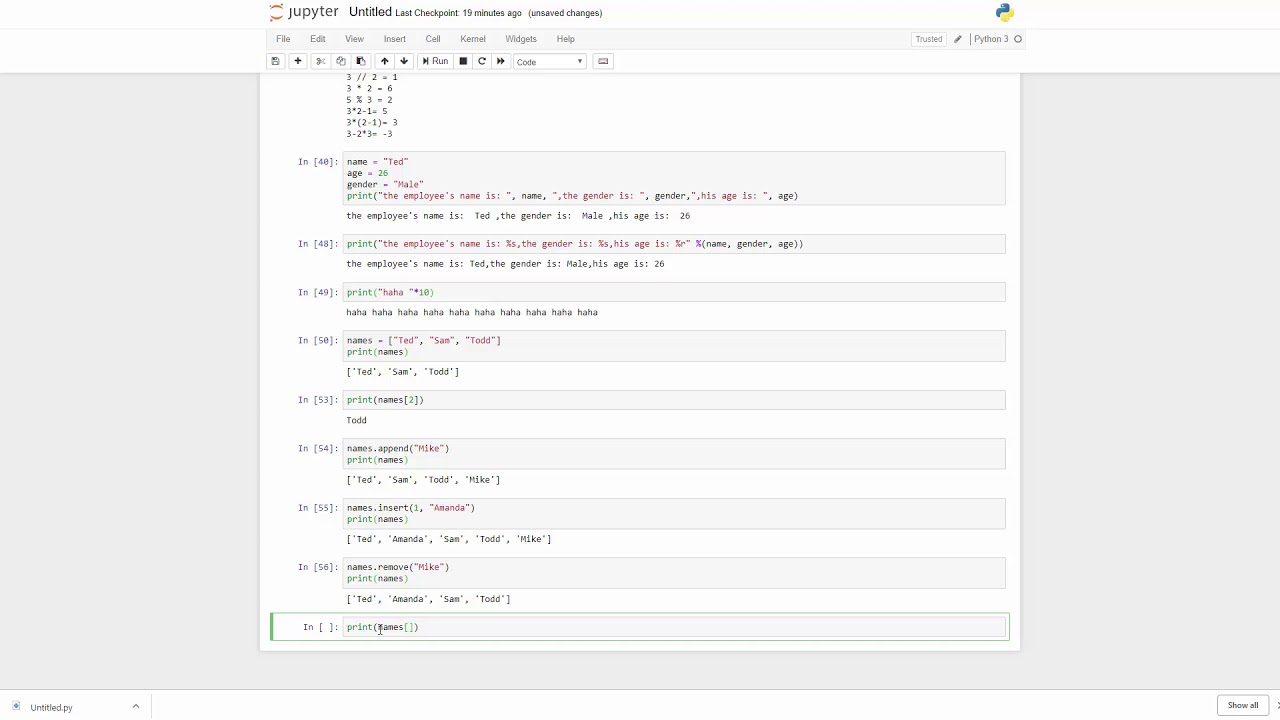
Task: Open the Cell menu
Action: [x=433, y=39]
